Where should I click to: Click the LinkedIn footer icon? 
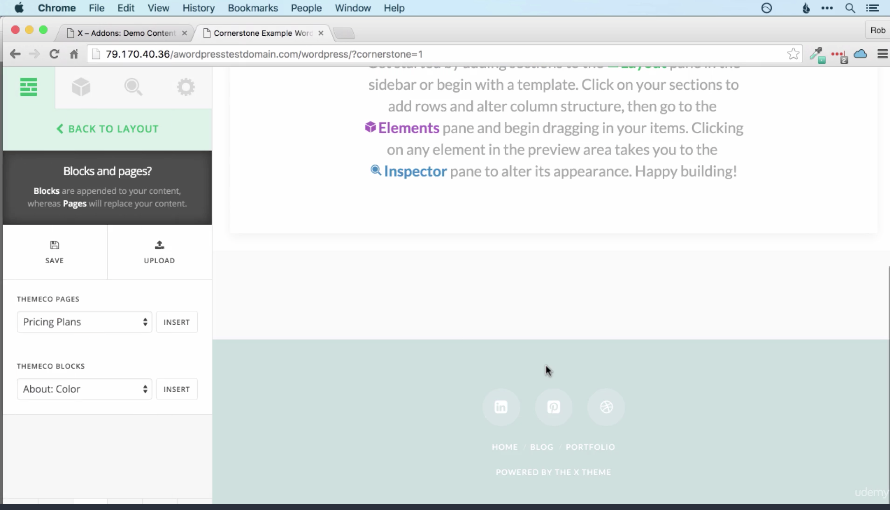[x=501, y=407]
